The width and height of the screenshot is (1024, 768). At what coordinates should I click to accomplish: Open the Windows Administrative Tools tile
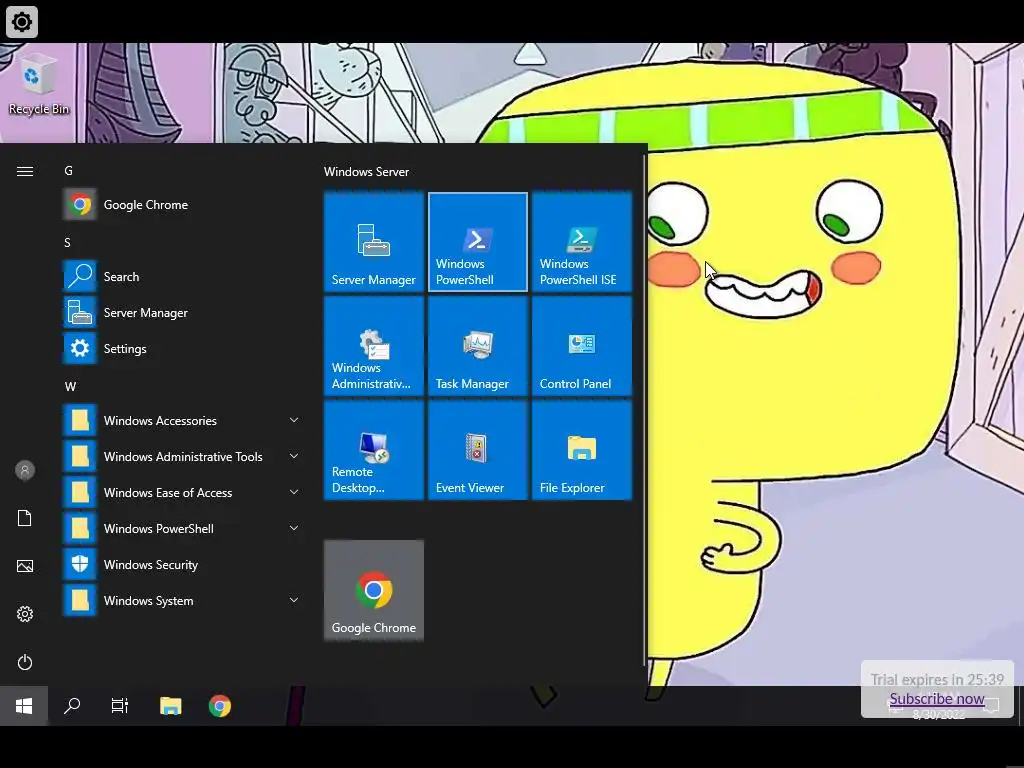[374, 346]
